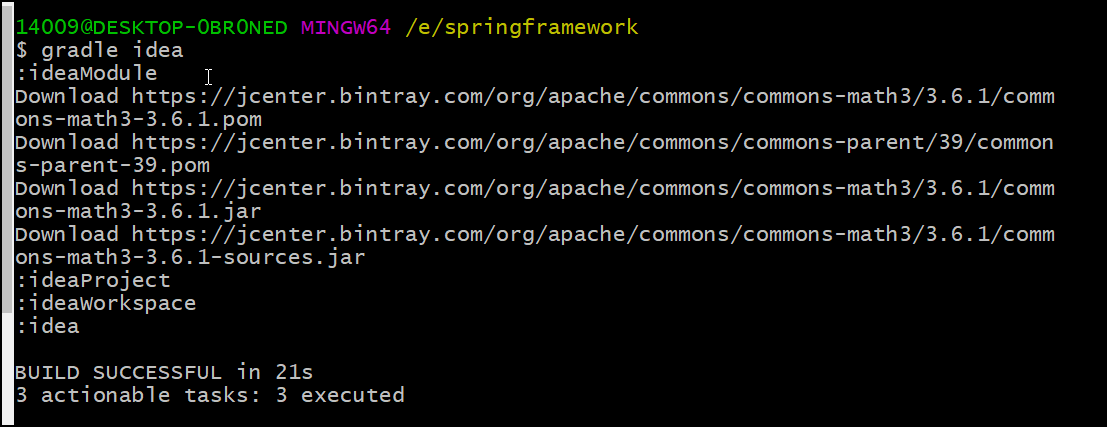The height and width of the screenshot is (427, 1107).
Task: Click the BUILD SUCCESSFUL message
Action: pyautogui.click(x=118, y=372)
